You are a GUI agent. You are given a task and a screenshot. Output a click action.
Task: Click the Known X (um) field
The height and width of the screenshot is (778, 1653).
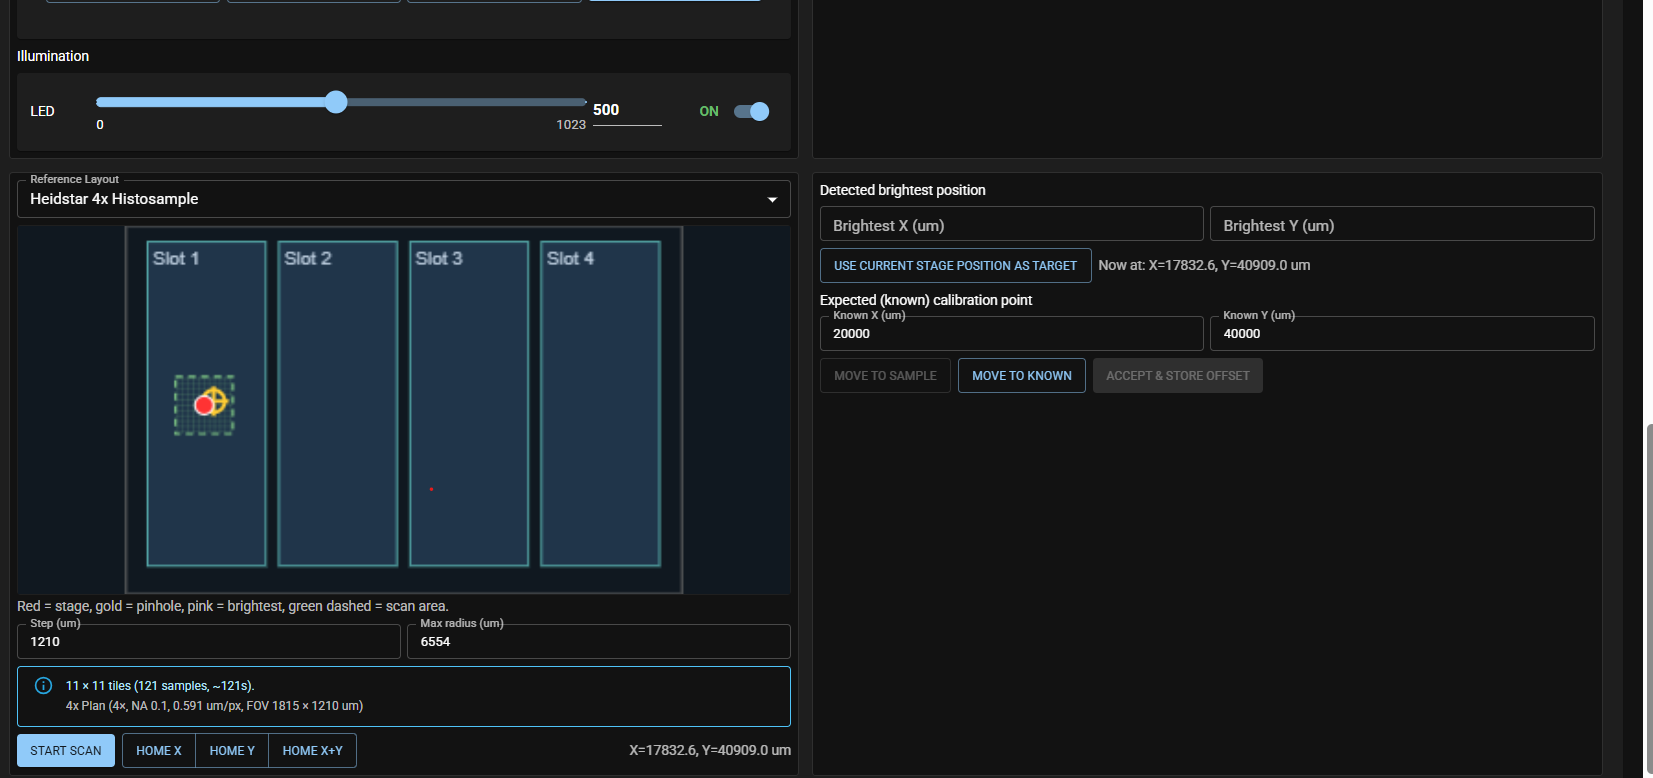click(1012, 333)
